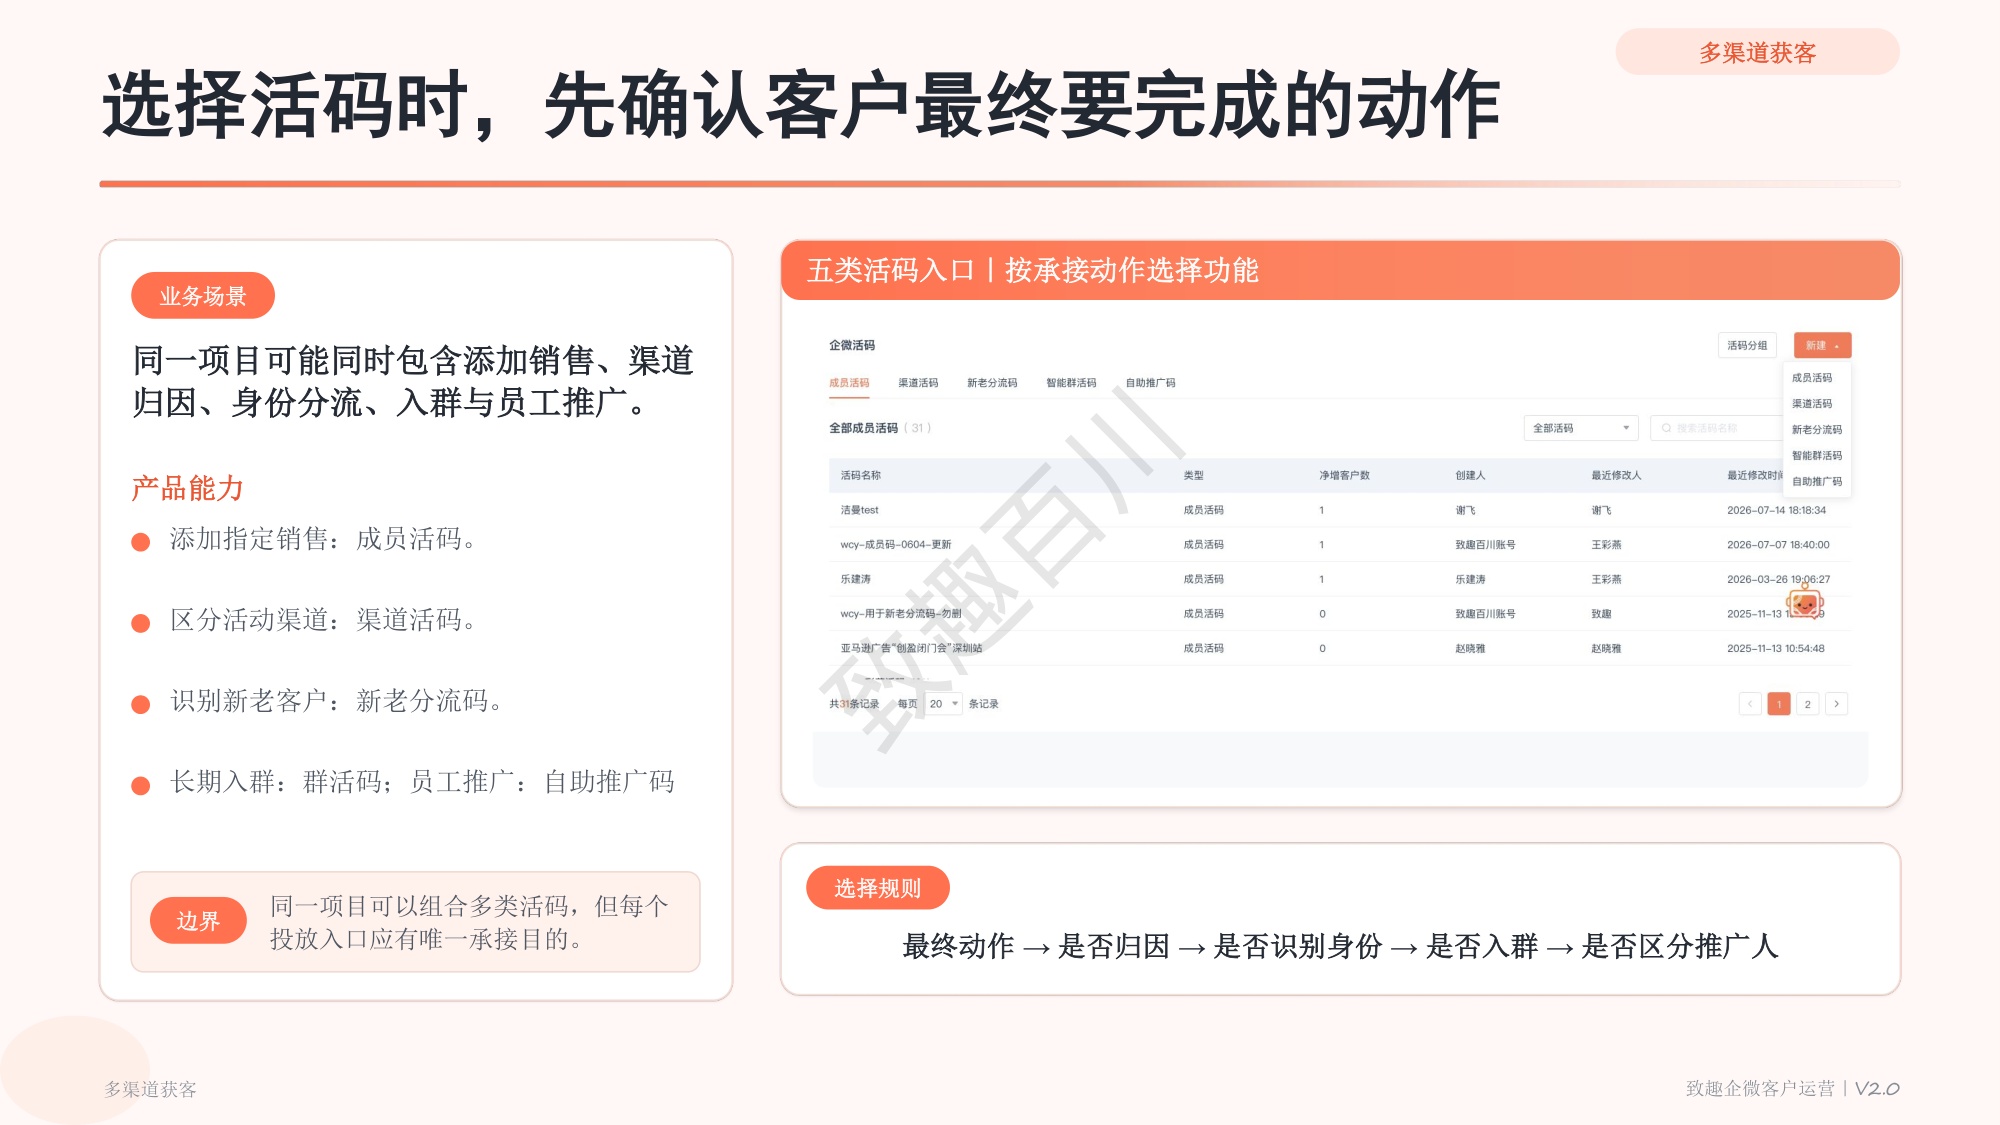Click the 五类活码入口 orange banner header
The width and height of the screenshot is (2000, 1125).
click(x=1340, y=270)
